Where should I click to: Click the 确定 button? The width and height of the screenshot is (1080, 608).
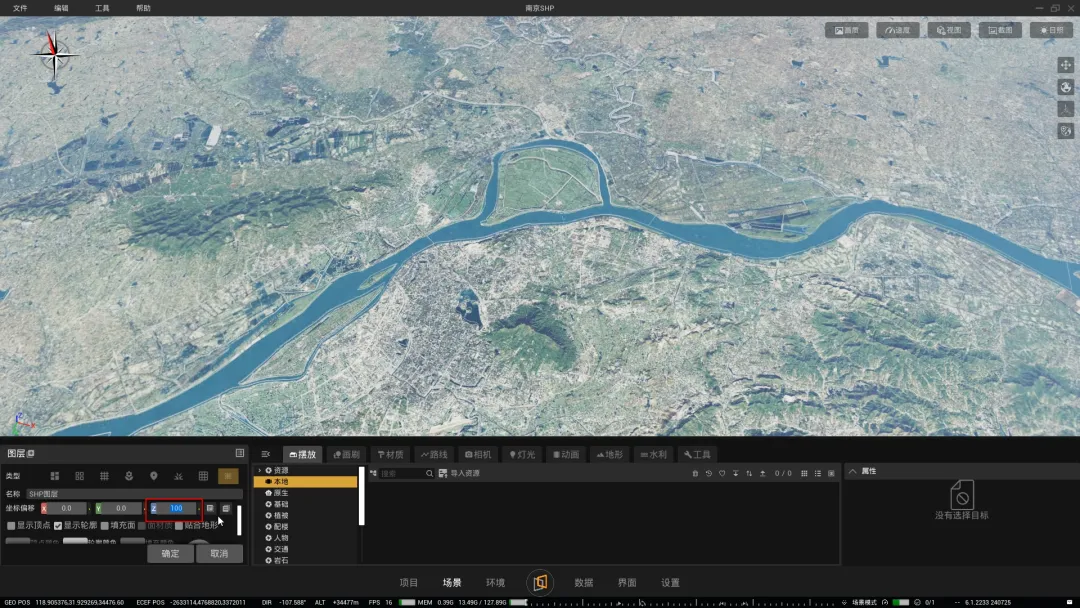(x=170, y=554)
